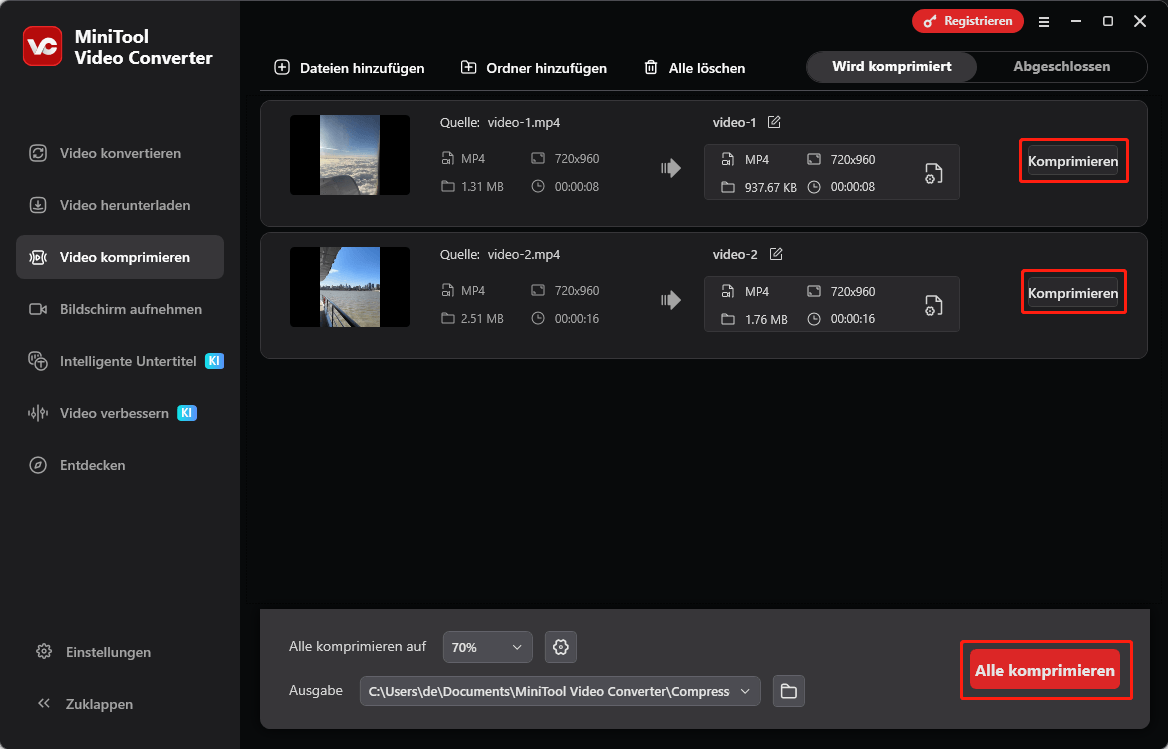Click the Quelle: video-1.mp4 text
The width and height of the screenshot is (1168, 749).
click(x=500, y=122)
